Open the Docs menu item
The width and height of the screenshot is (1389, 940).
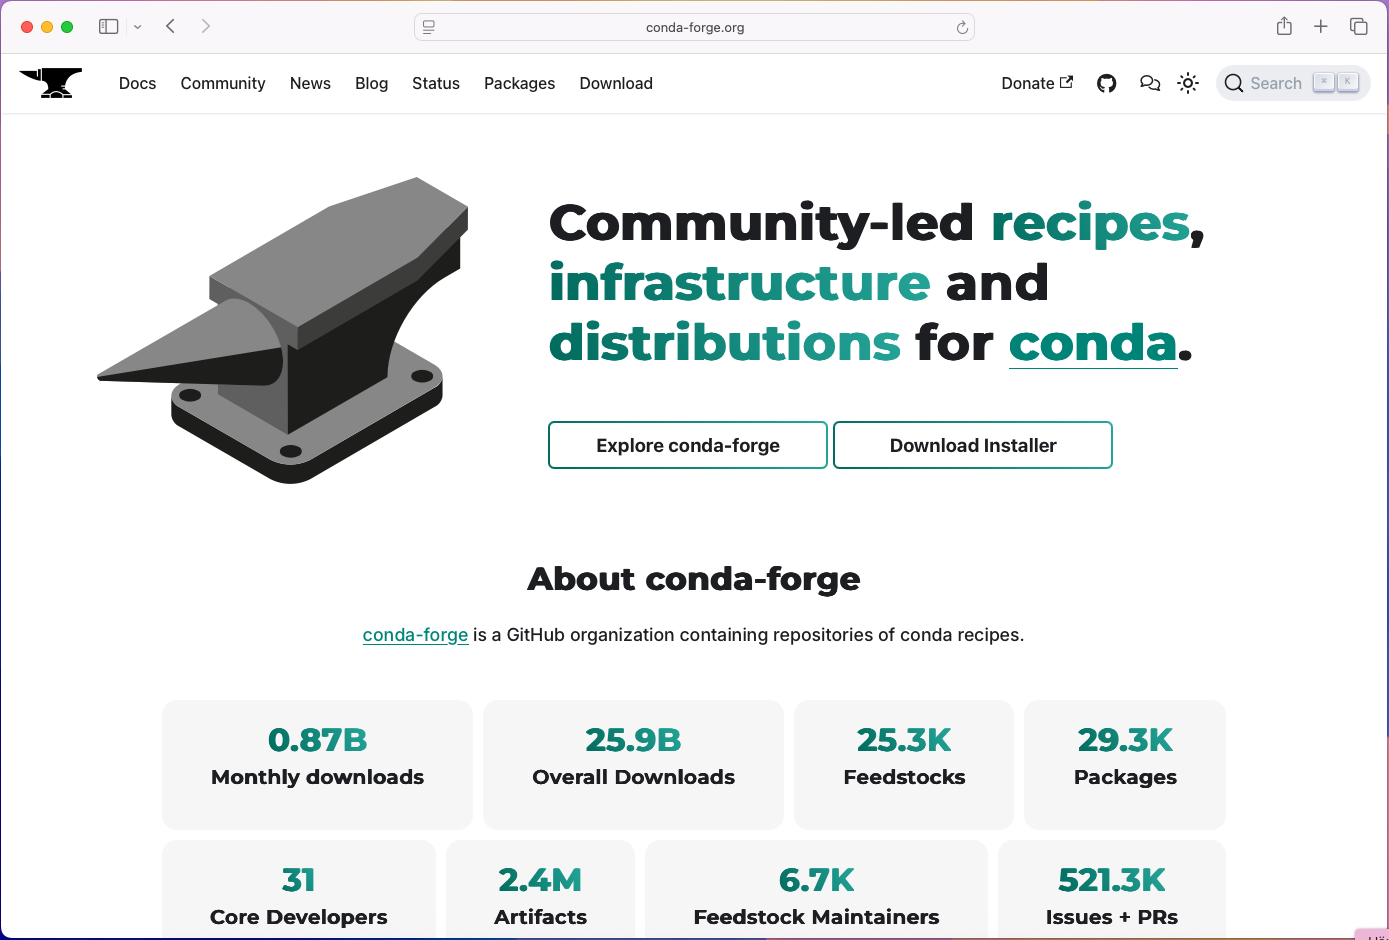[x=138, y=84]
